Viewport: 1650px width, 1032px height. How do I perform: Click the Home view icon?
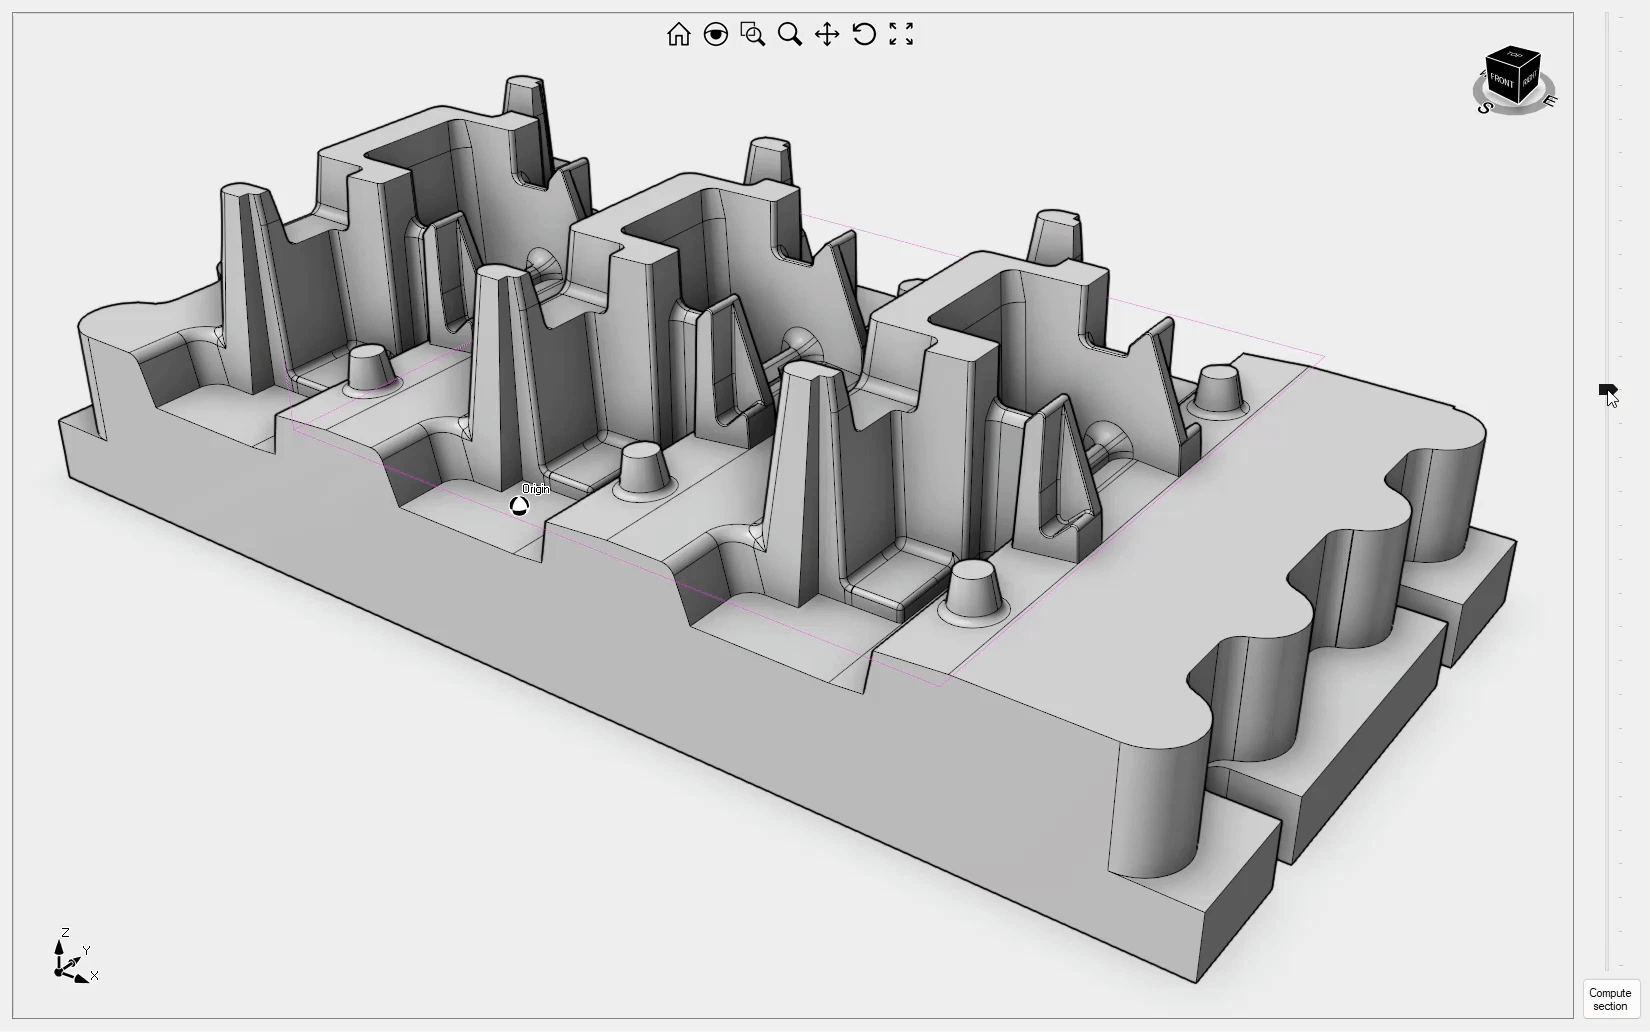pyautogui.click(x=679, y=34)
